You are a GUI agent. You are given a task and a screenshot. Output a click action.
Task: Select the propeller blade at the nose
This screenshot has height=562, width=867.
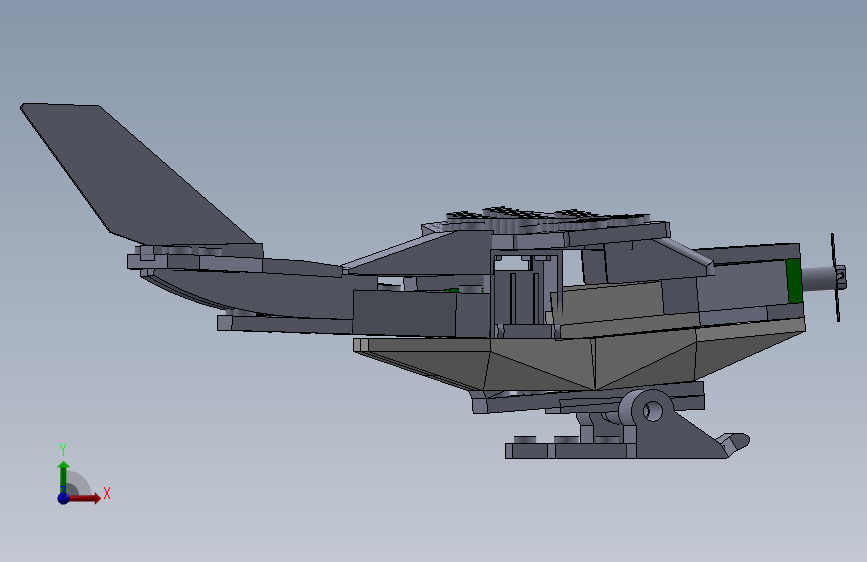click(835, 278)
